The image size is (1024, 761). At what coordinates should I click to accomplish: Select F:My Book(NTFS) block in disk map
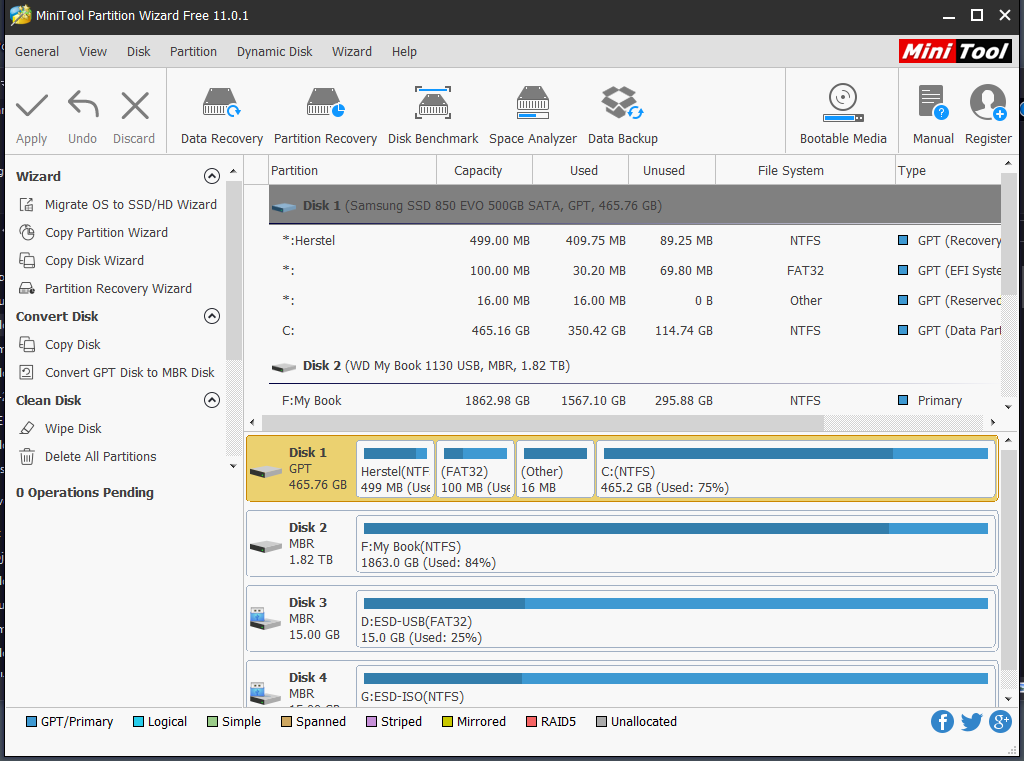tap(676, 544)
